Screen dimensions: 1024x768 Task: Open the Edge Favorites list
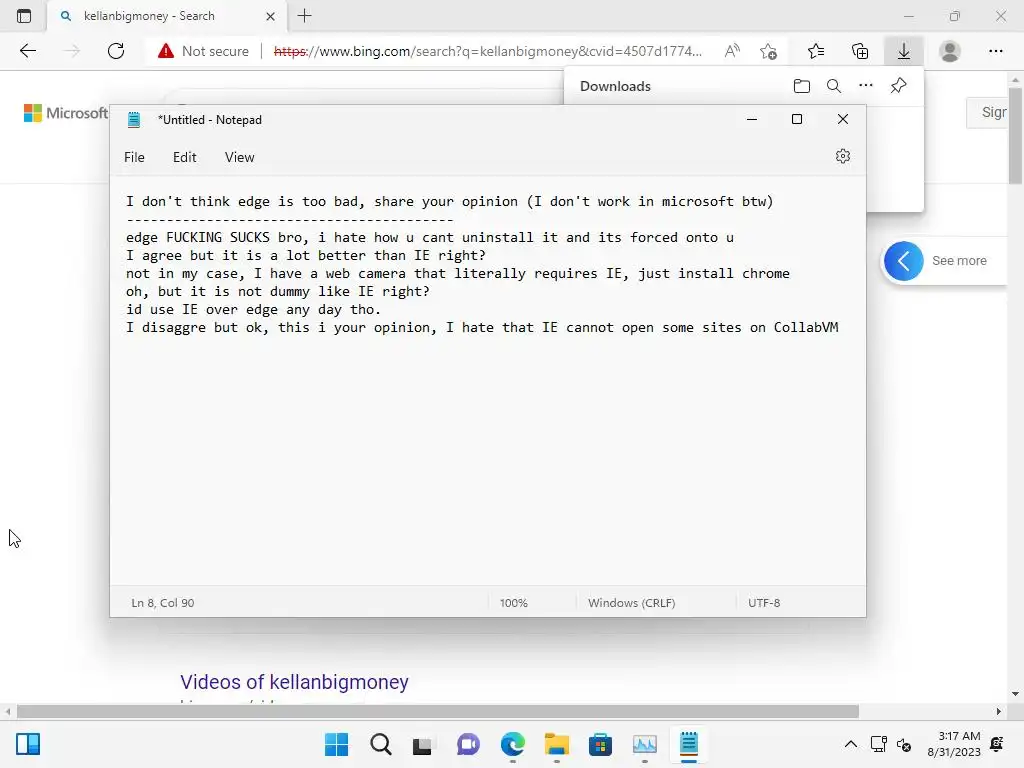pyautogui.click(x=816, y=51)
